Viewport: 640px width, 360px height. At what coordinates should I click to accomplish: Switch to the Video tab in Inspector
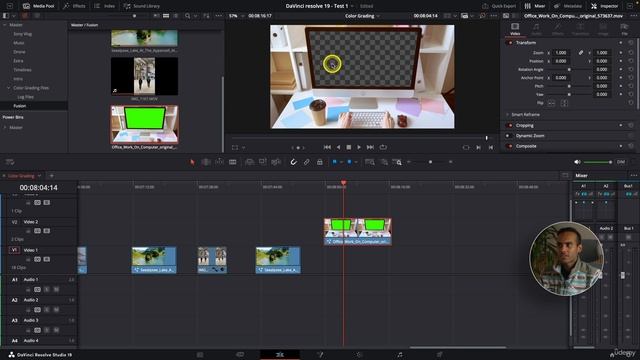(x=515, y=29)
